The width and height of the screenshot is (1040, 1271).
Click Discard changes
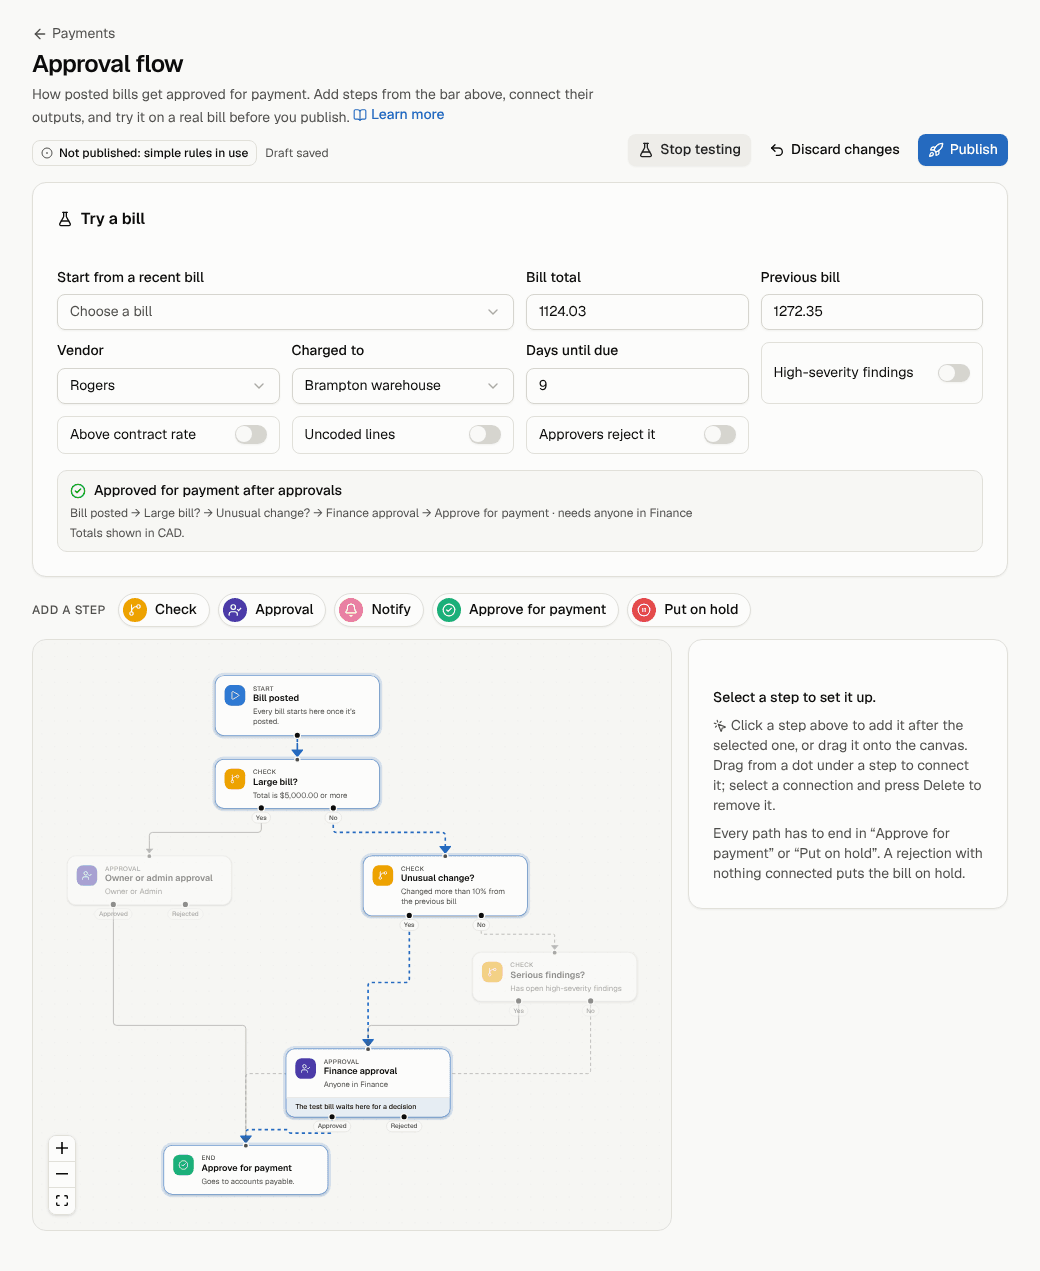coord(835,150)
